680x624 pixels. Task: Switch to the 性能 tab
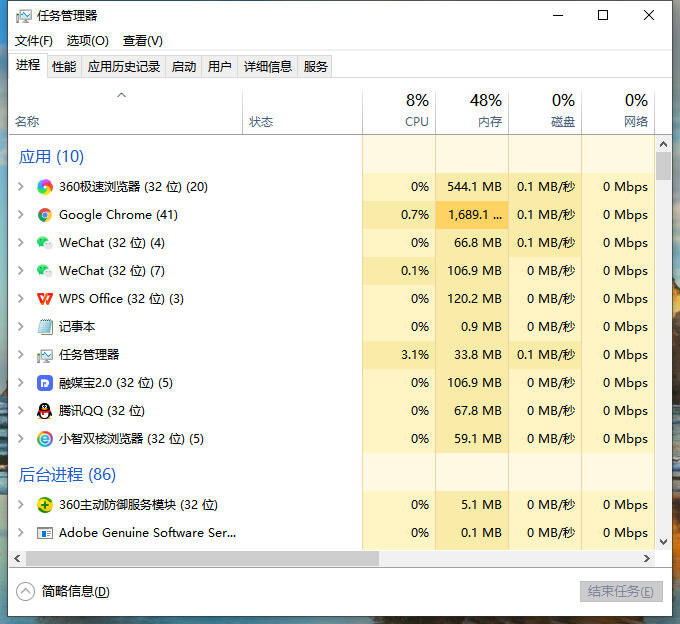(64, 67)
